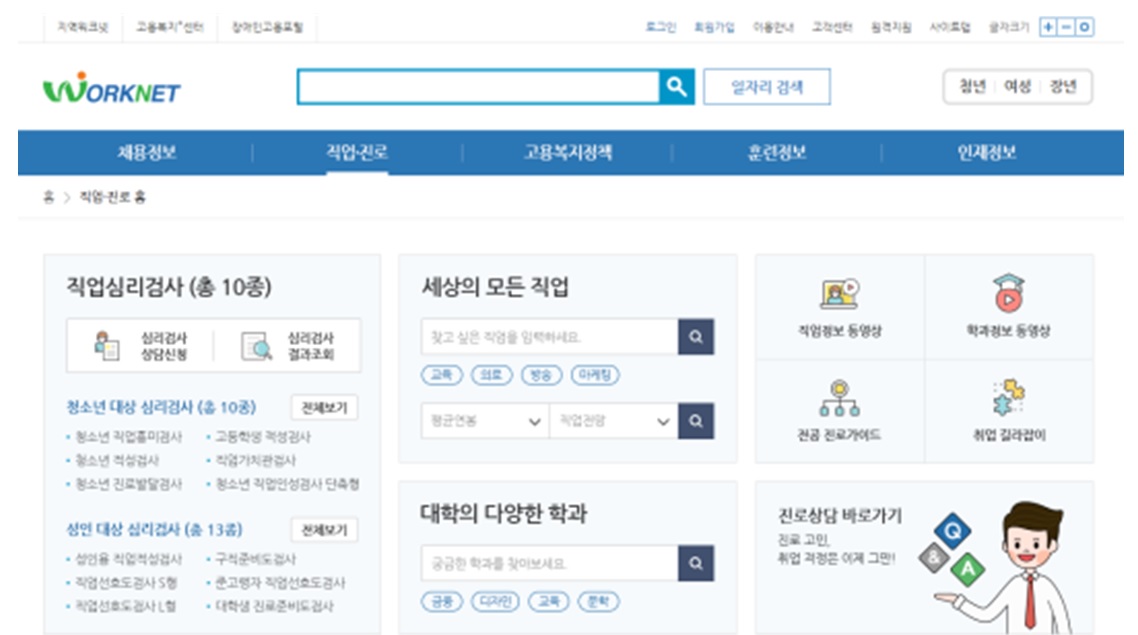Click the 로그인 link
The width and height of the screenshot is (1138, 635).
(660, 28)
